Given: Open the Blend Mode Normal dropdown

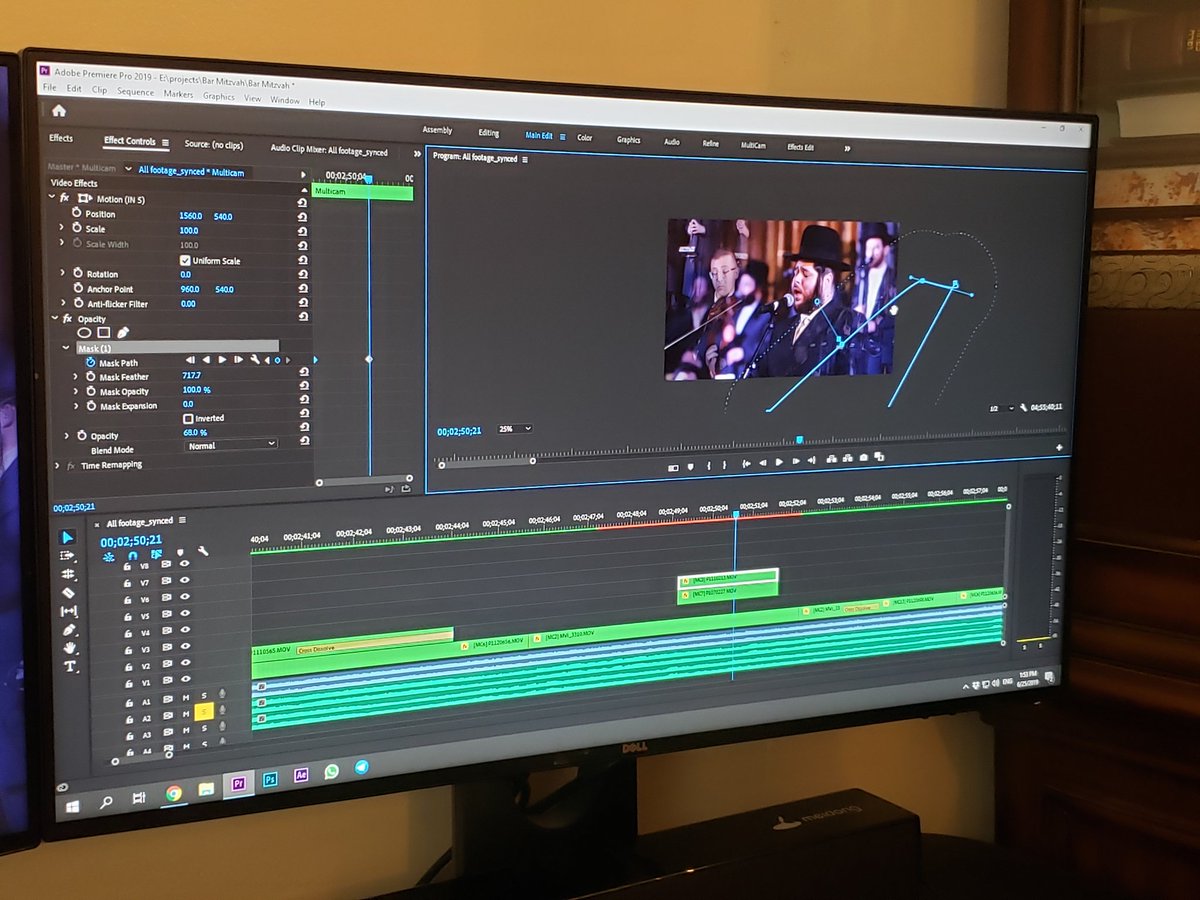Looking at the screenshot, I should 231,445.
